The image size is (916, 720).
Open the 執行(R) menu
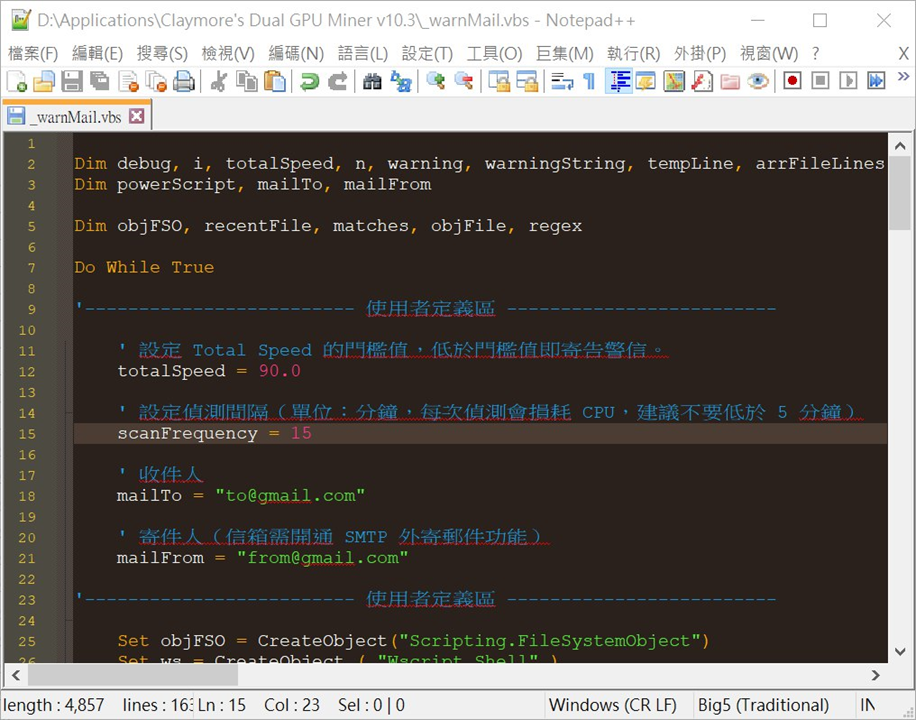coord(633,54)
